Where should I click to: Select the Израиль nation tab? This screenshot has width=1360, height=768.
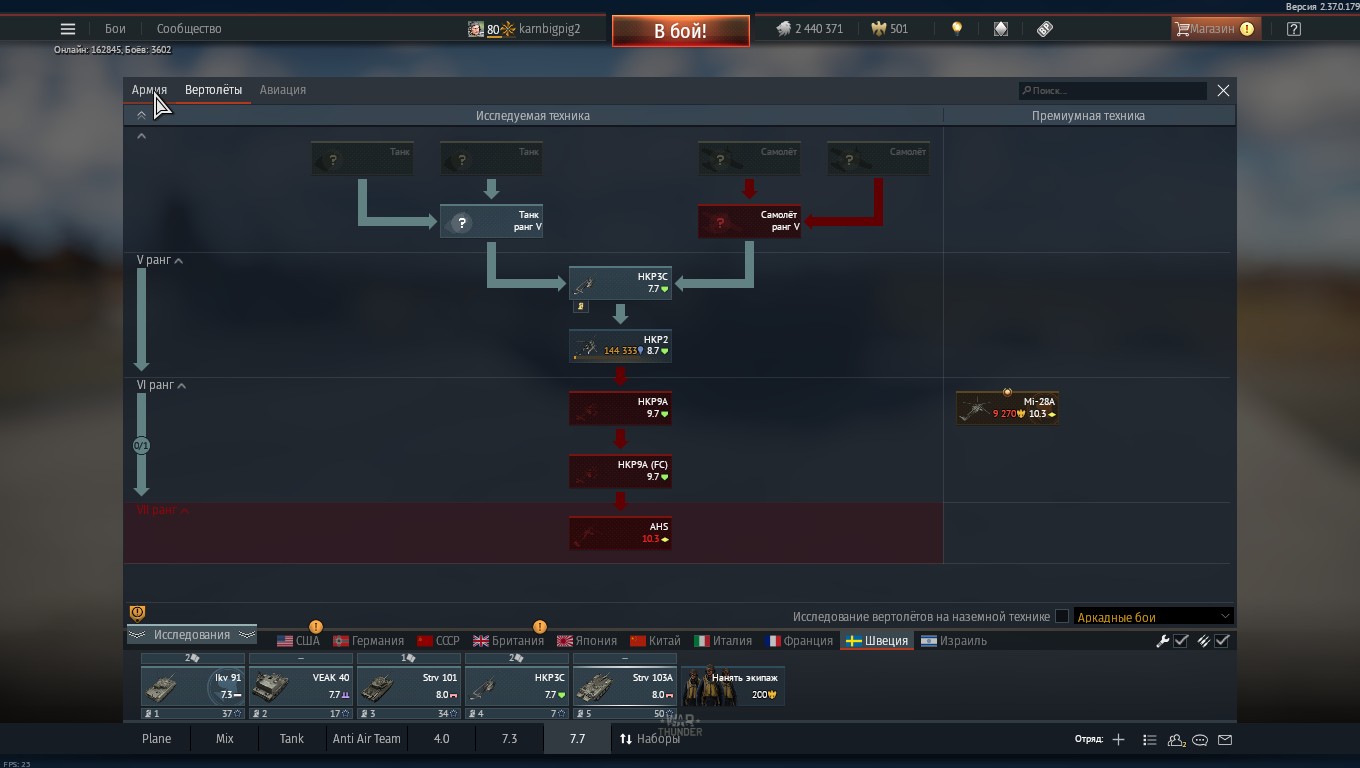954,641
